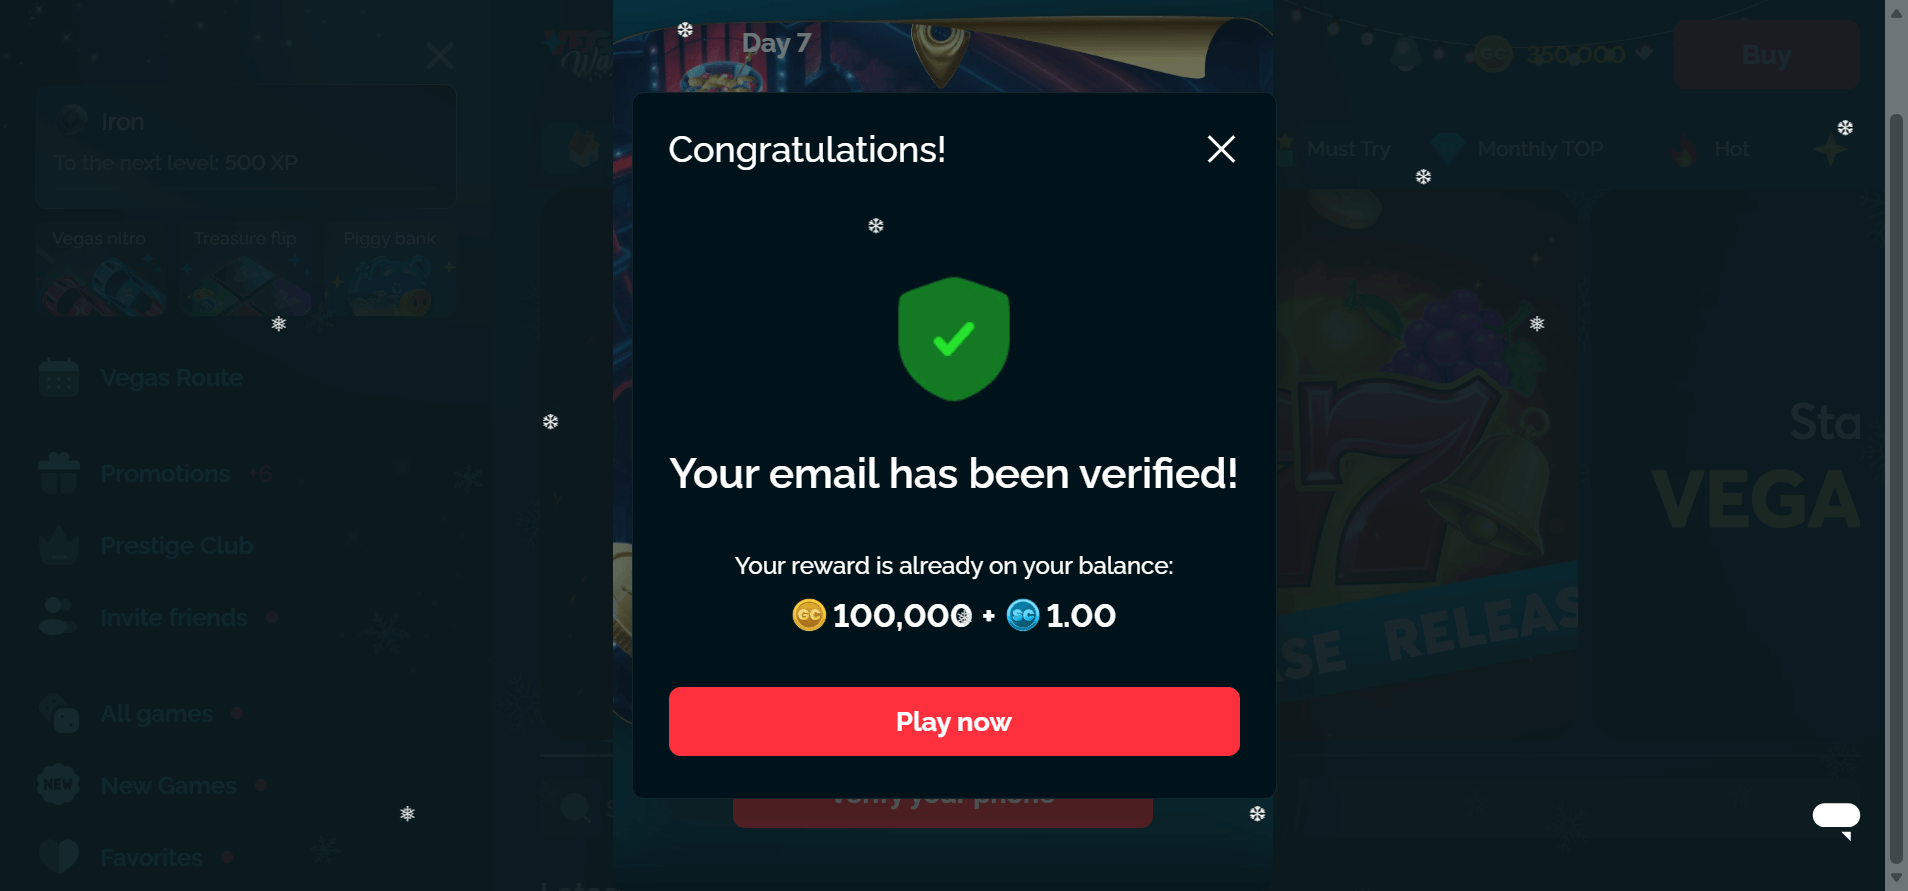1908x891 pixels.
Task: Click the gold GC coin icon in reward
Action: pyautogui.click(x=809, y=615)
